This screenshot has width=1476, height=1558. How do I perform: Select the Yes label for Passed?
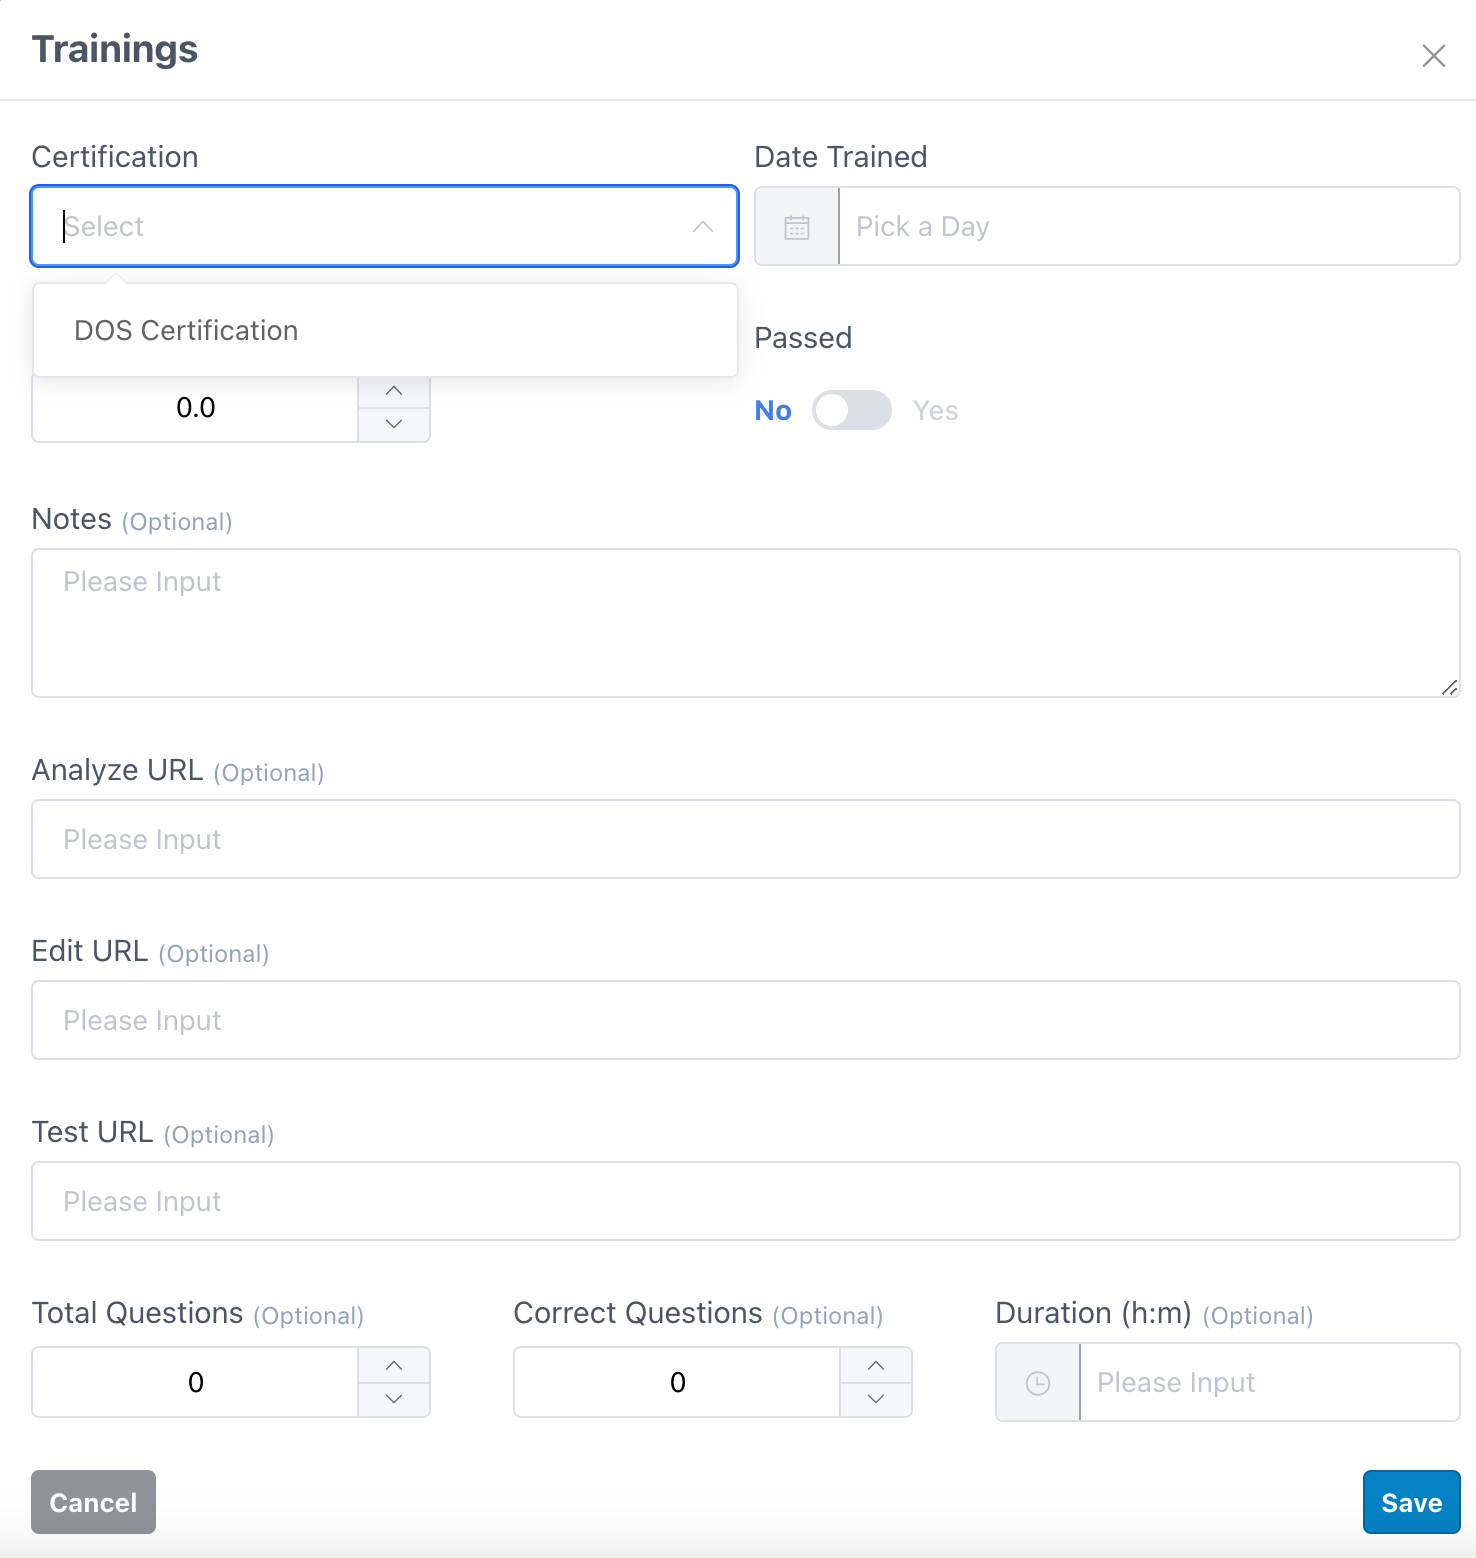point(935,410)
